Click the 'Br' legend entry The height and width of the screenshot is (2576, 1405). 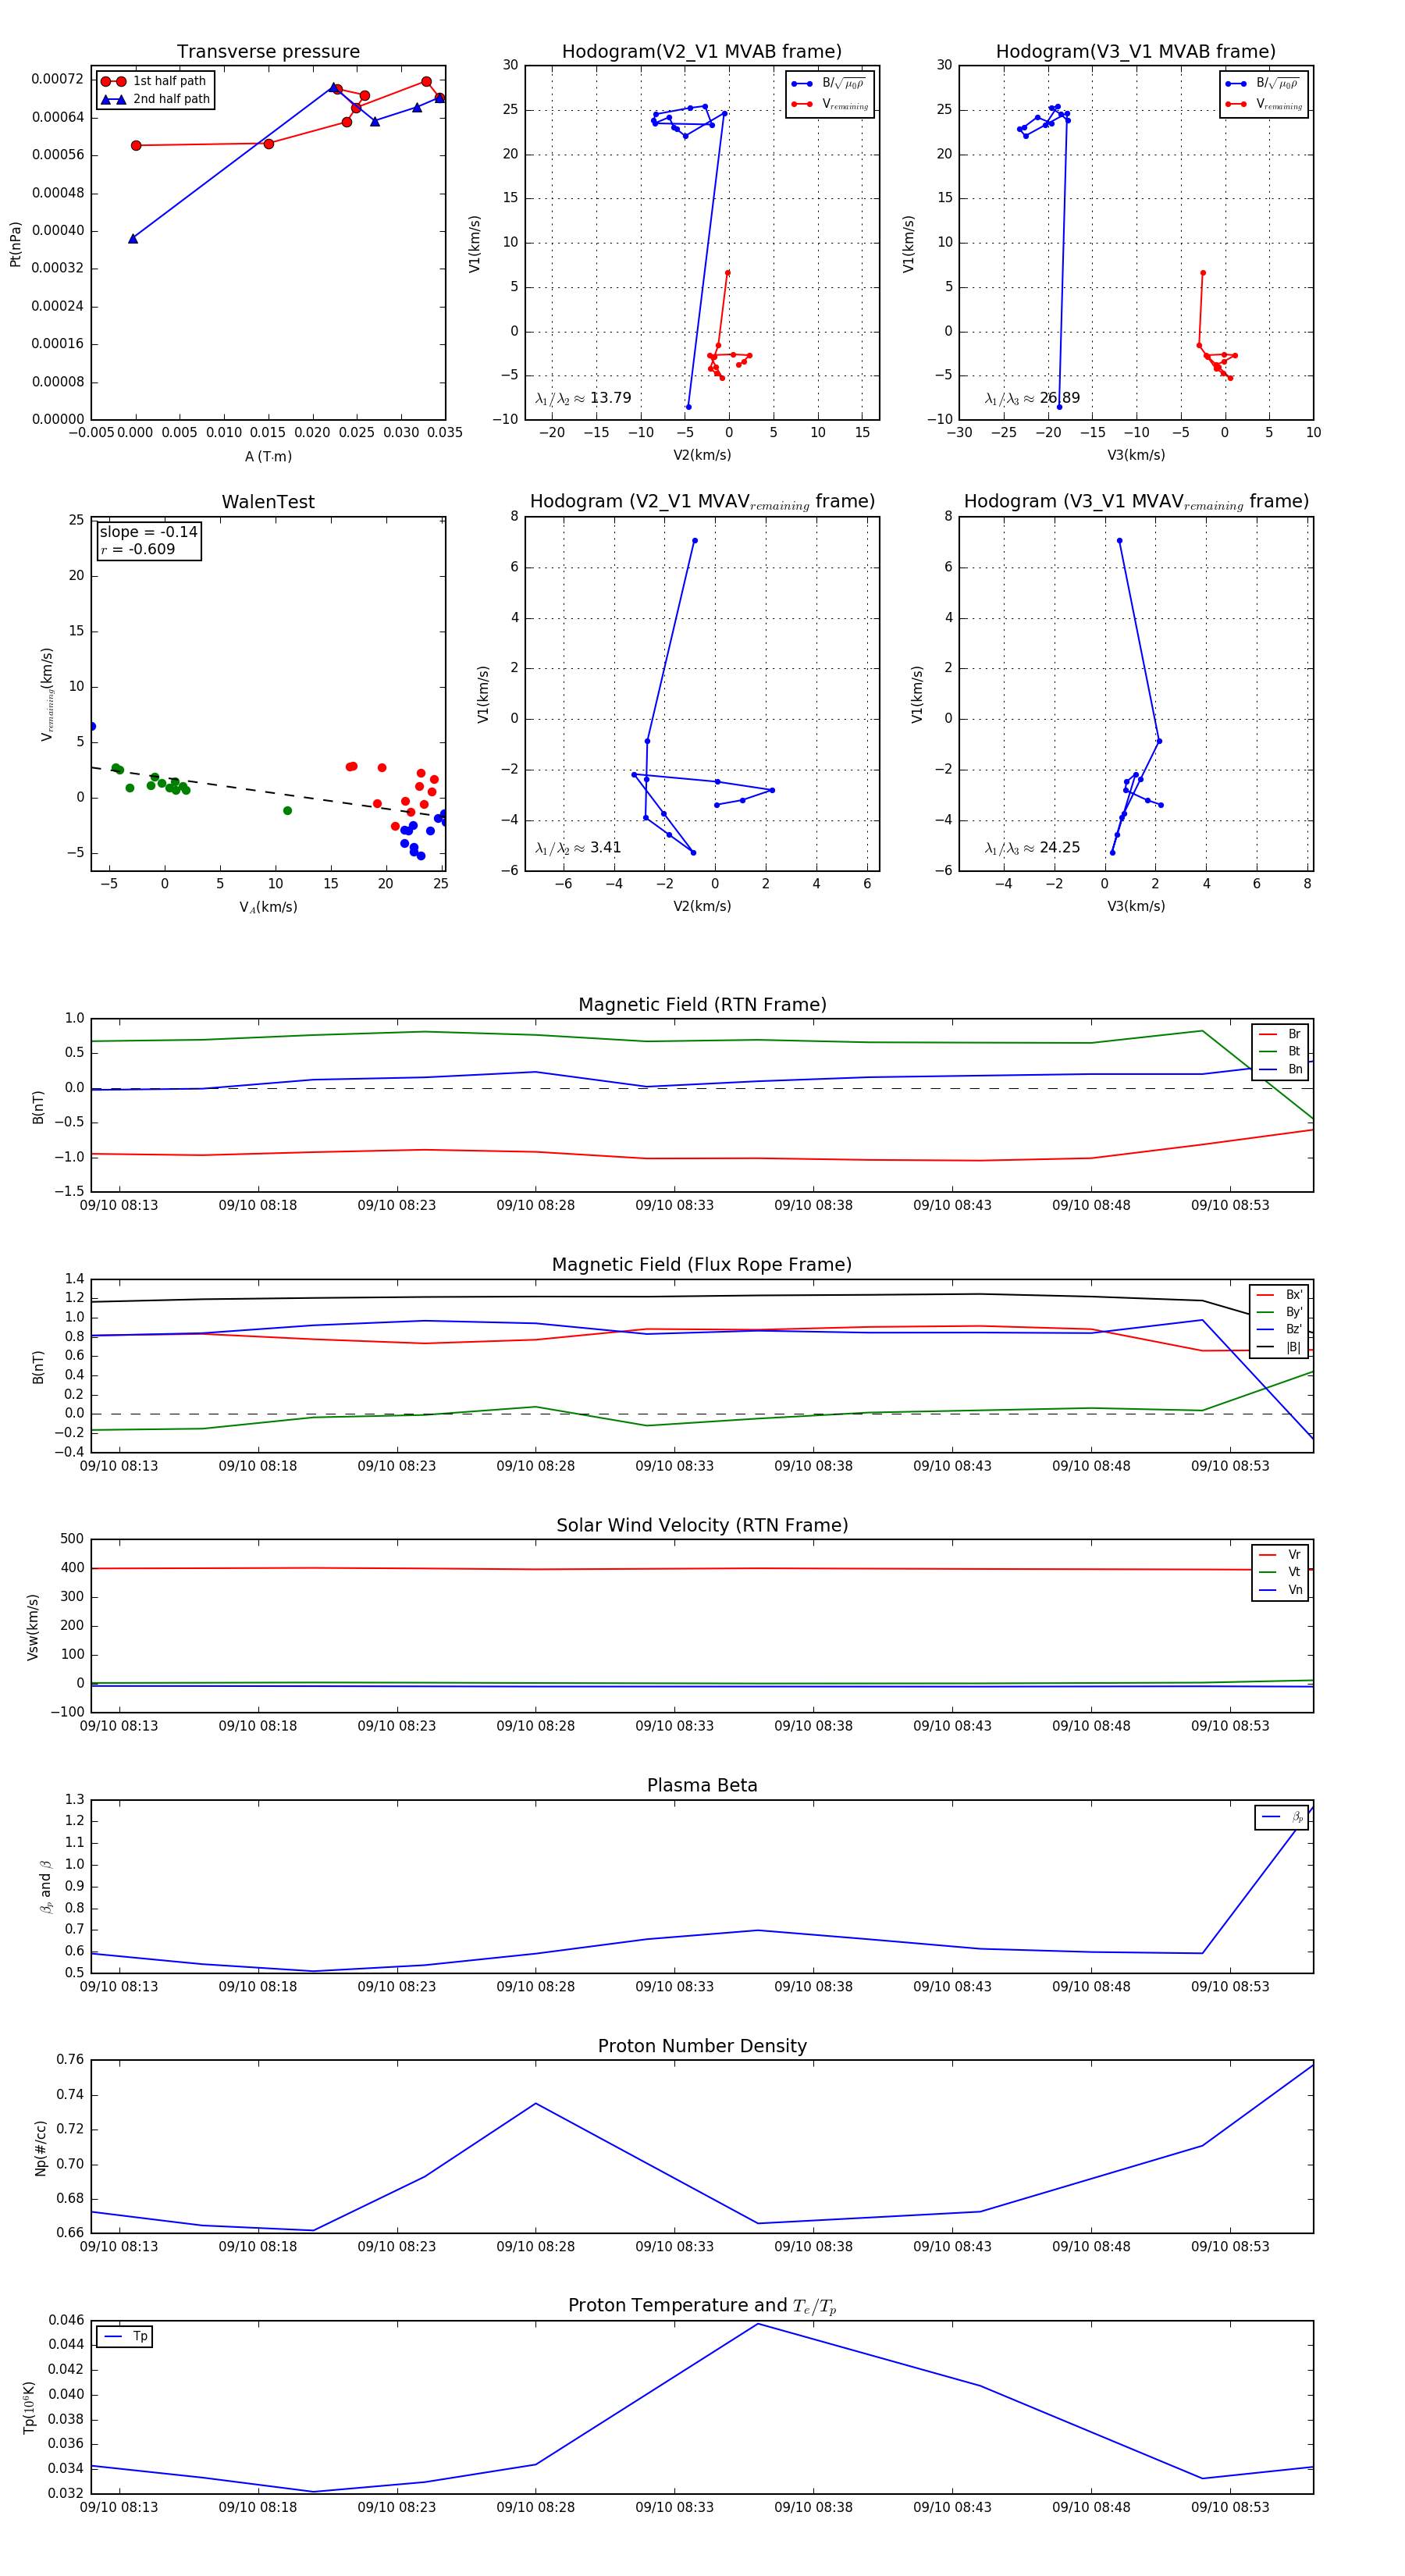point(1280,1034)
